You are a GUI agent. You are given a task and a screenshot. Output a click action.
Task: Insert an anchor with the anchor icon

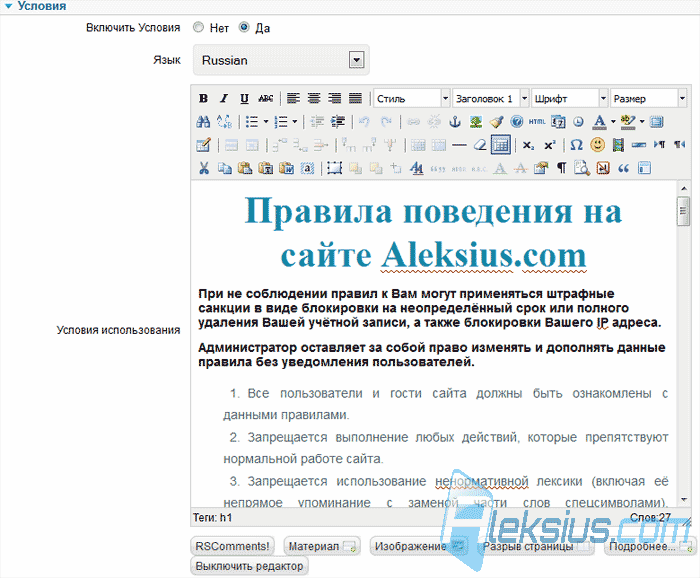(455, 121)
